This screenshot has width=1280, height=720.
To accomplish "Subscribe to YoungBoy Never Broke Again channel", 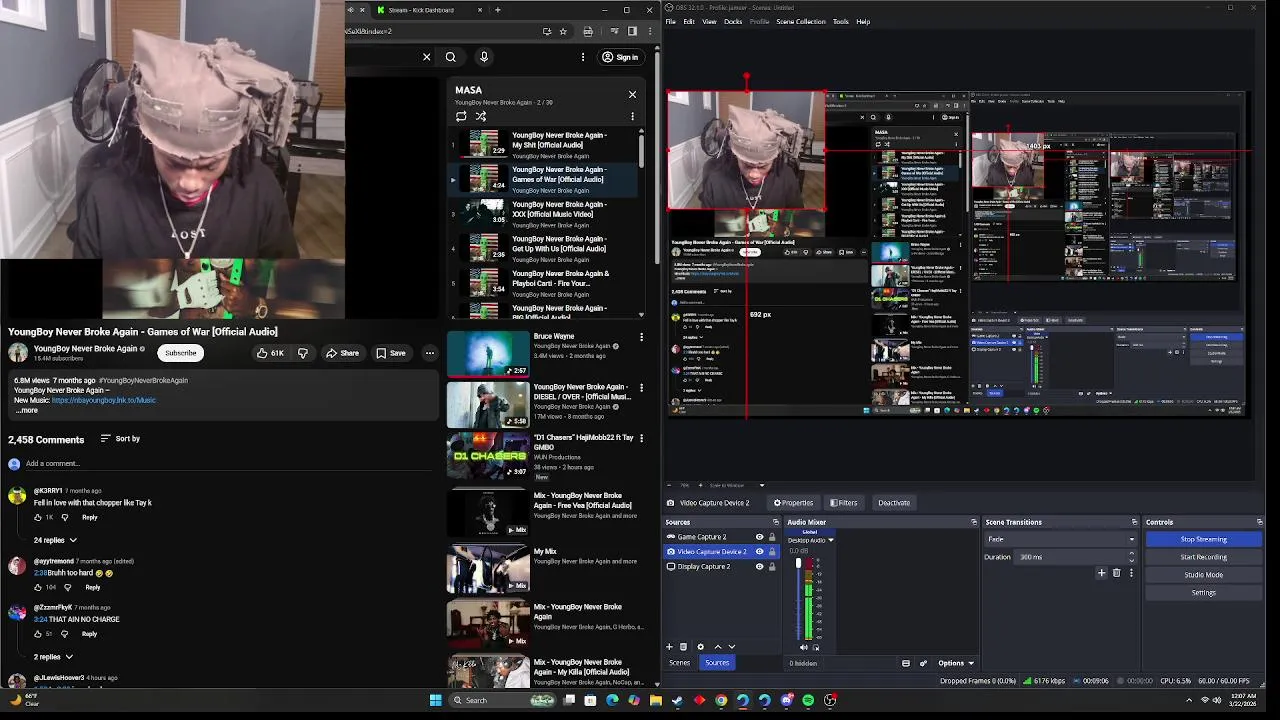I will click(x=181, y=353).
